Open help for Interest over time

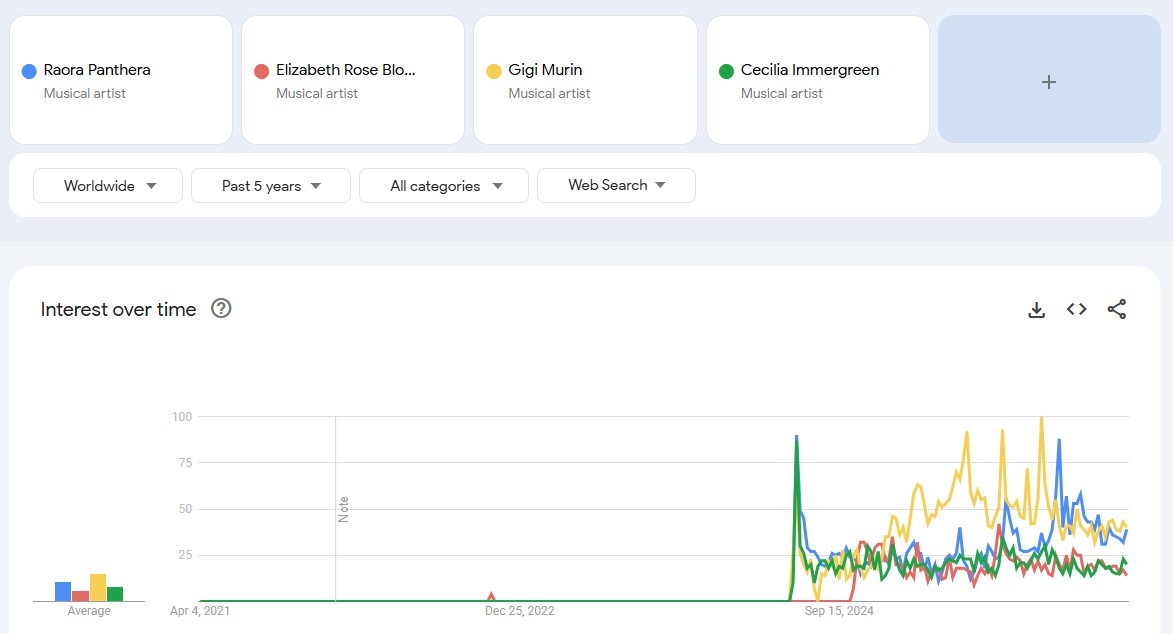221,308
